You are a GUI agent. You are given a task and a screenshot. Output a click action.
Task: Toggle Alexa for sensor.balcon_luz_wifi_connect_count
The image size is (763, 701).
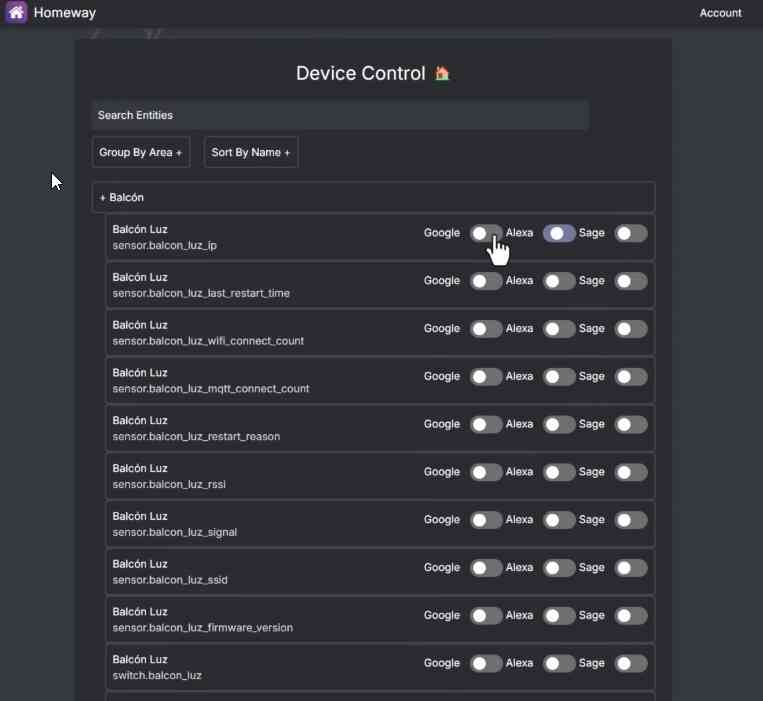pyautogui.click(x=559, y=329)
